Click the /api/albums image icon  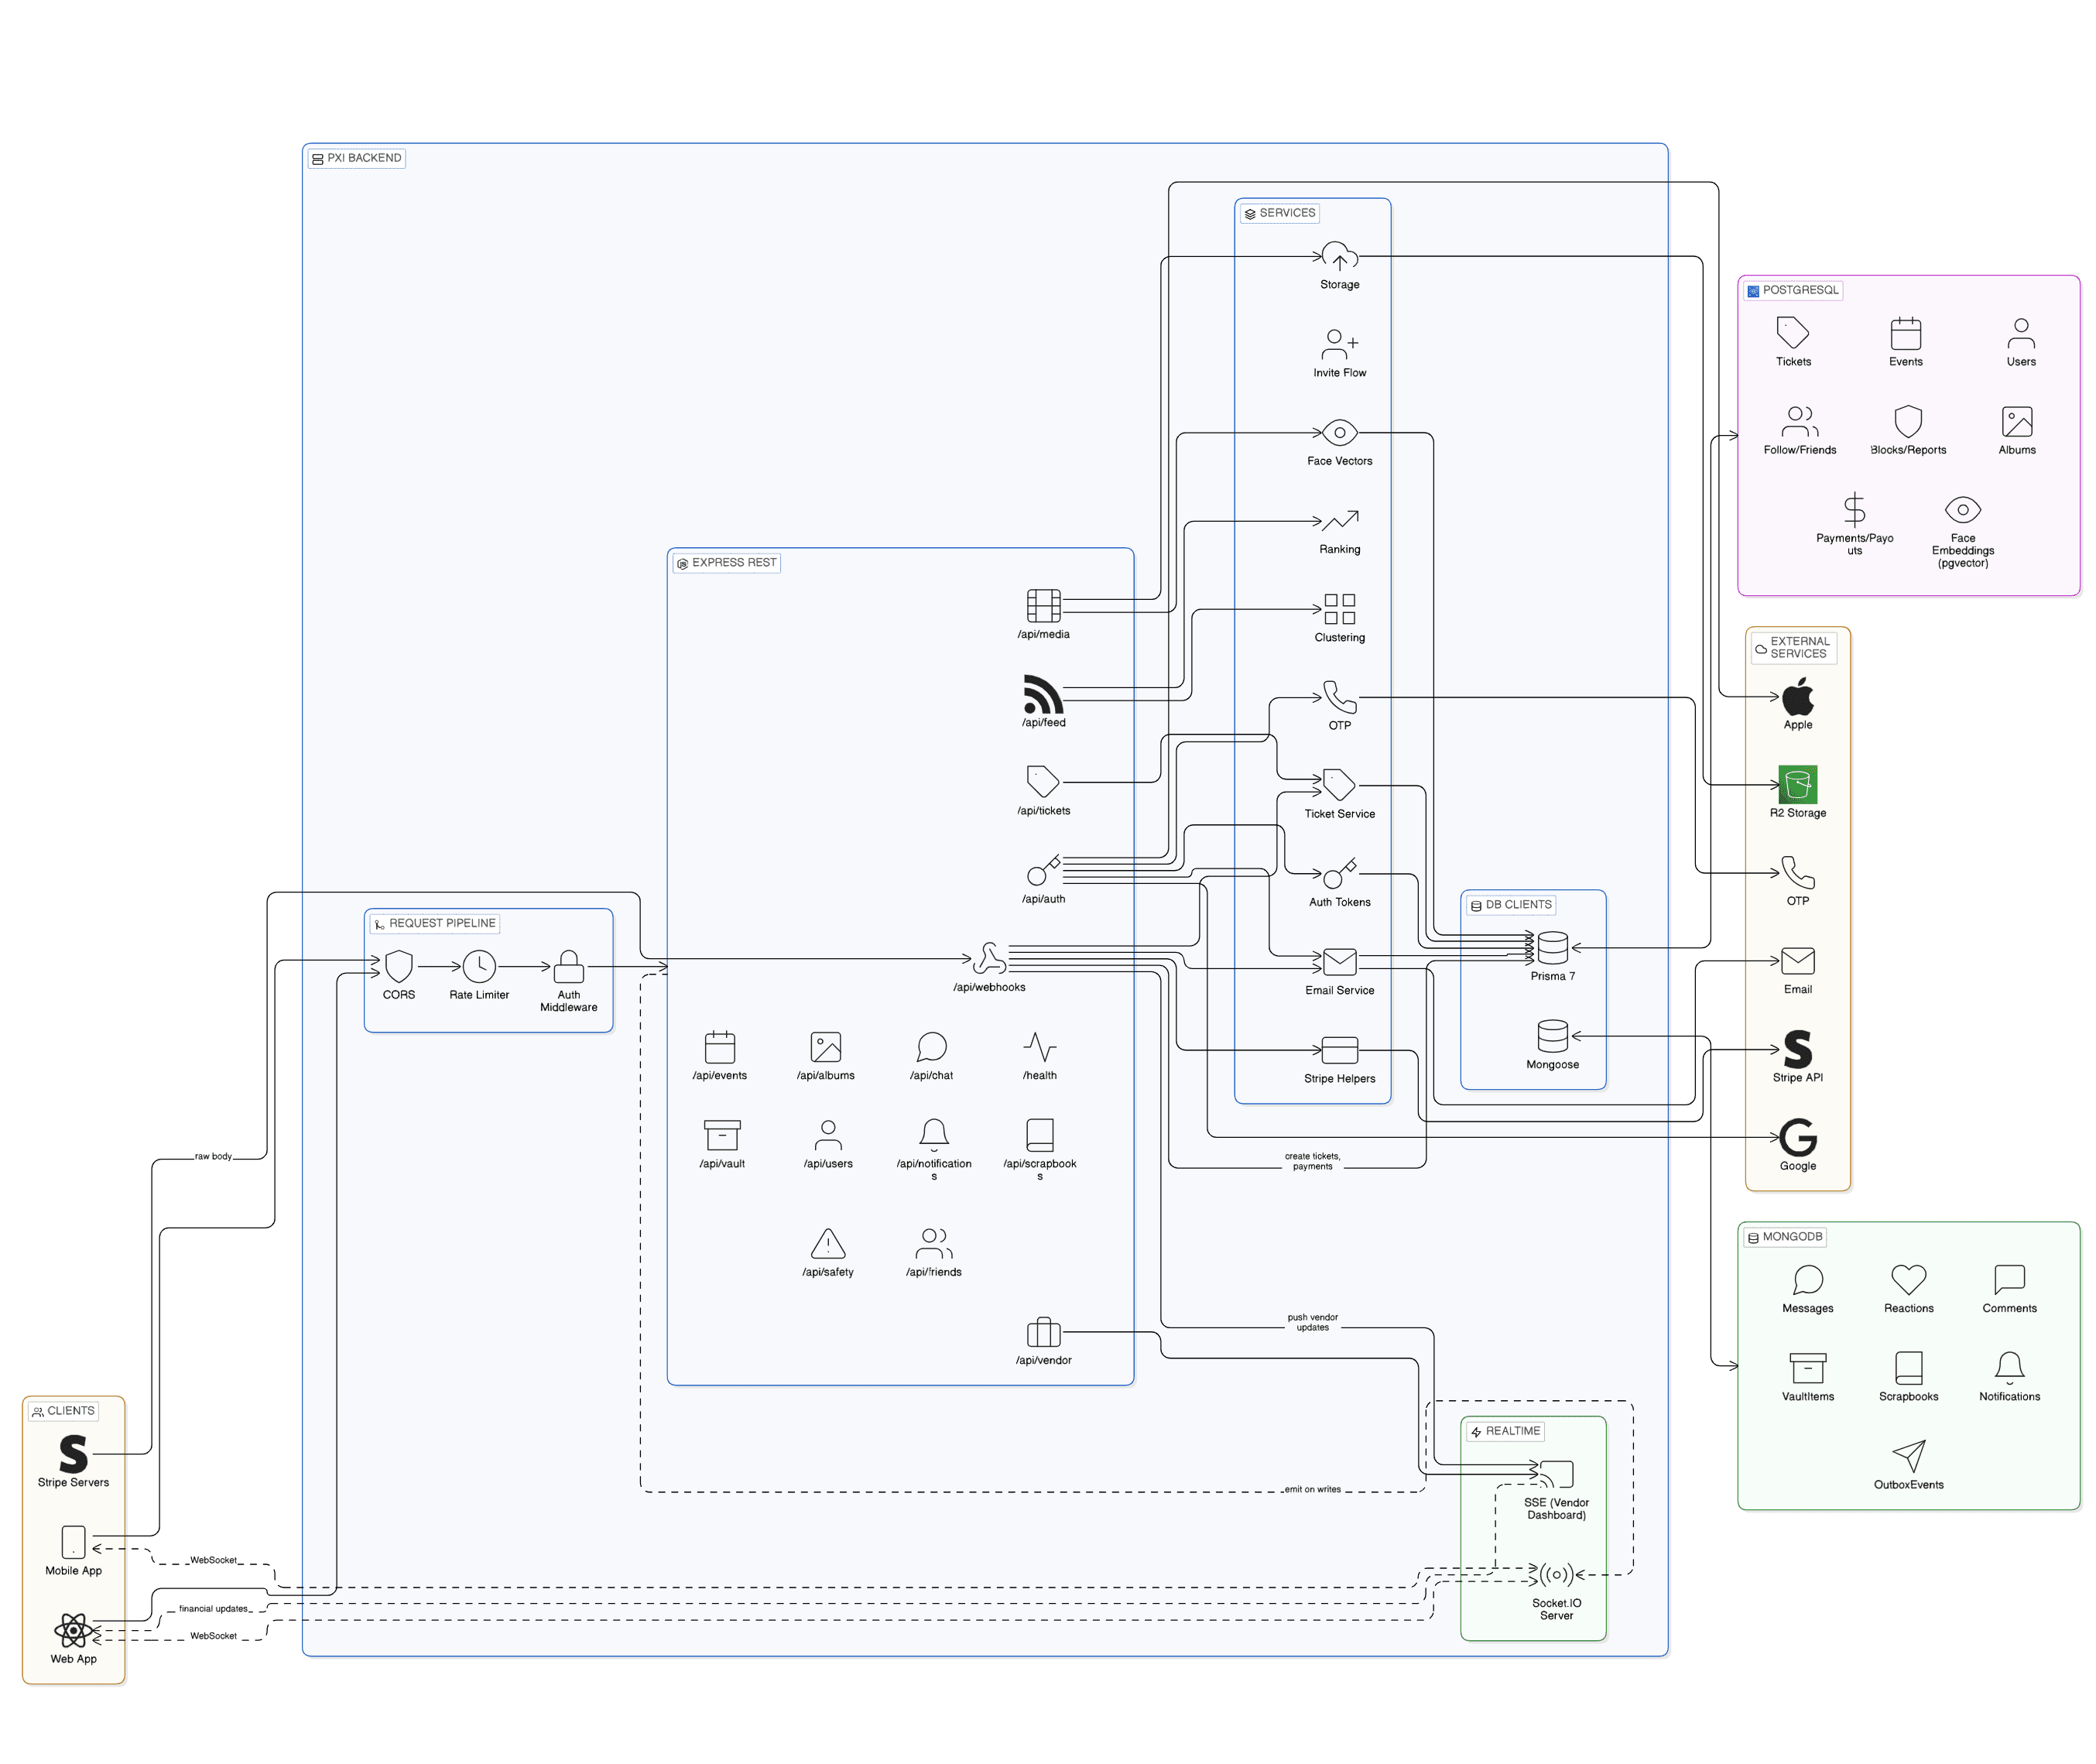pos(826,1047)
